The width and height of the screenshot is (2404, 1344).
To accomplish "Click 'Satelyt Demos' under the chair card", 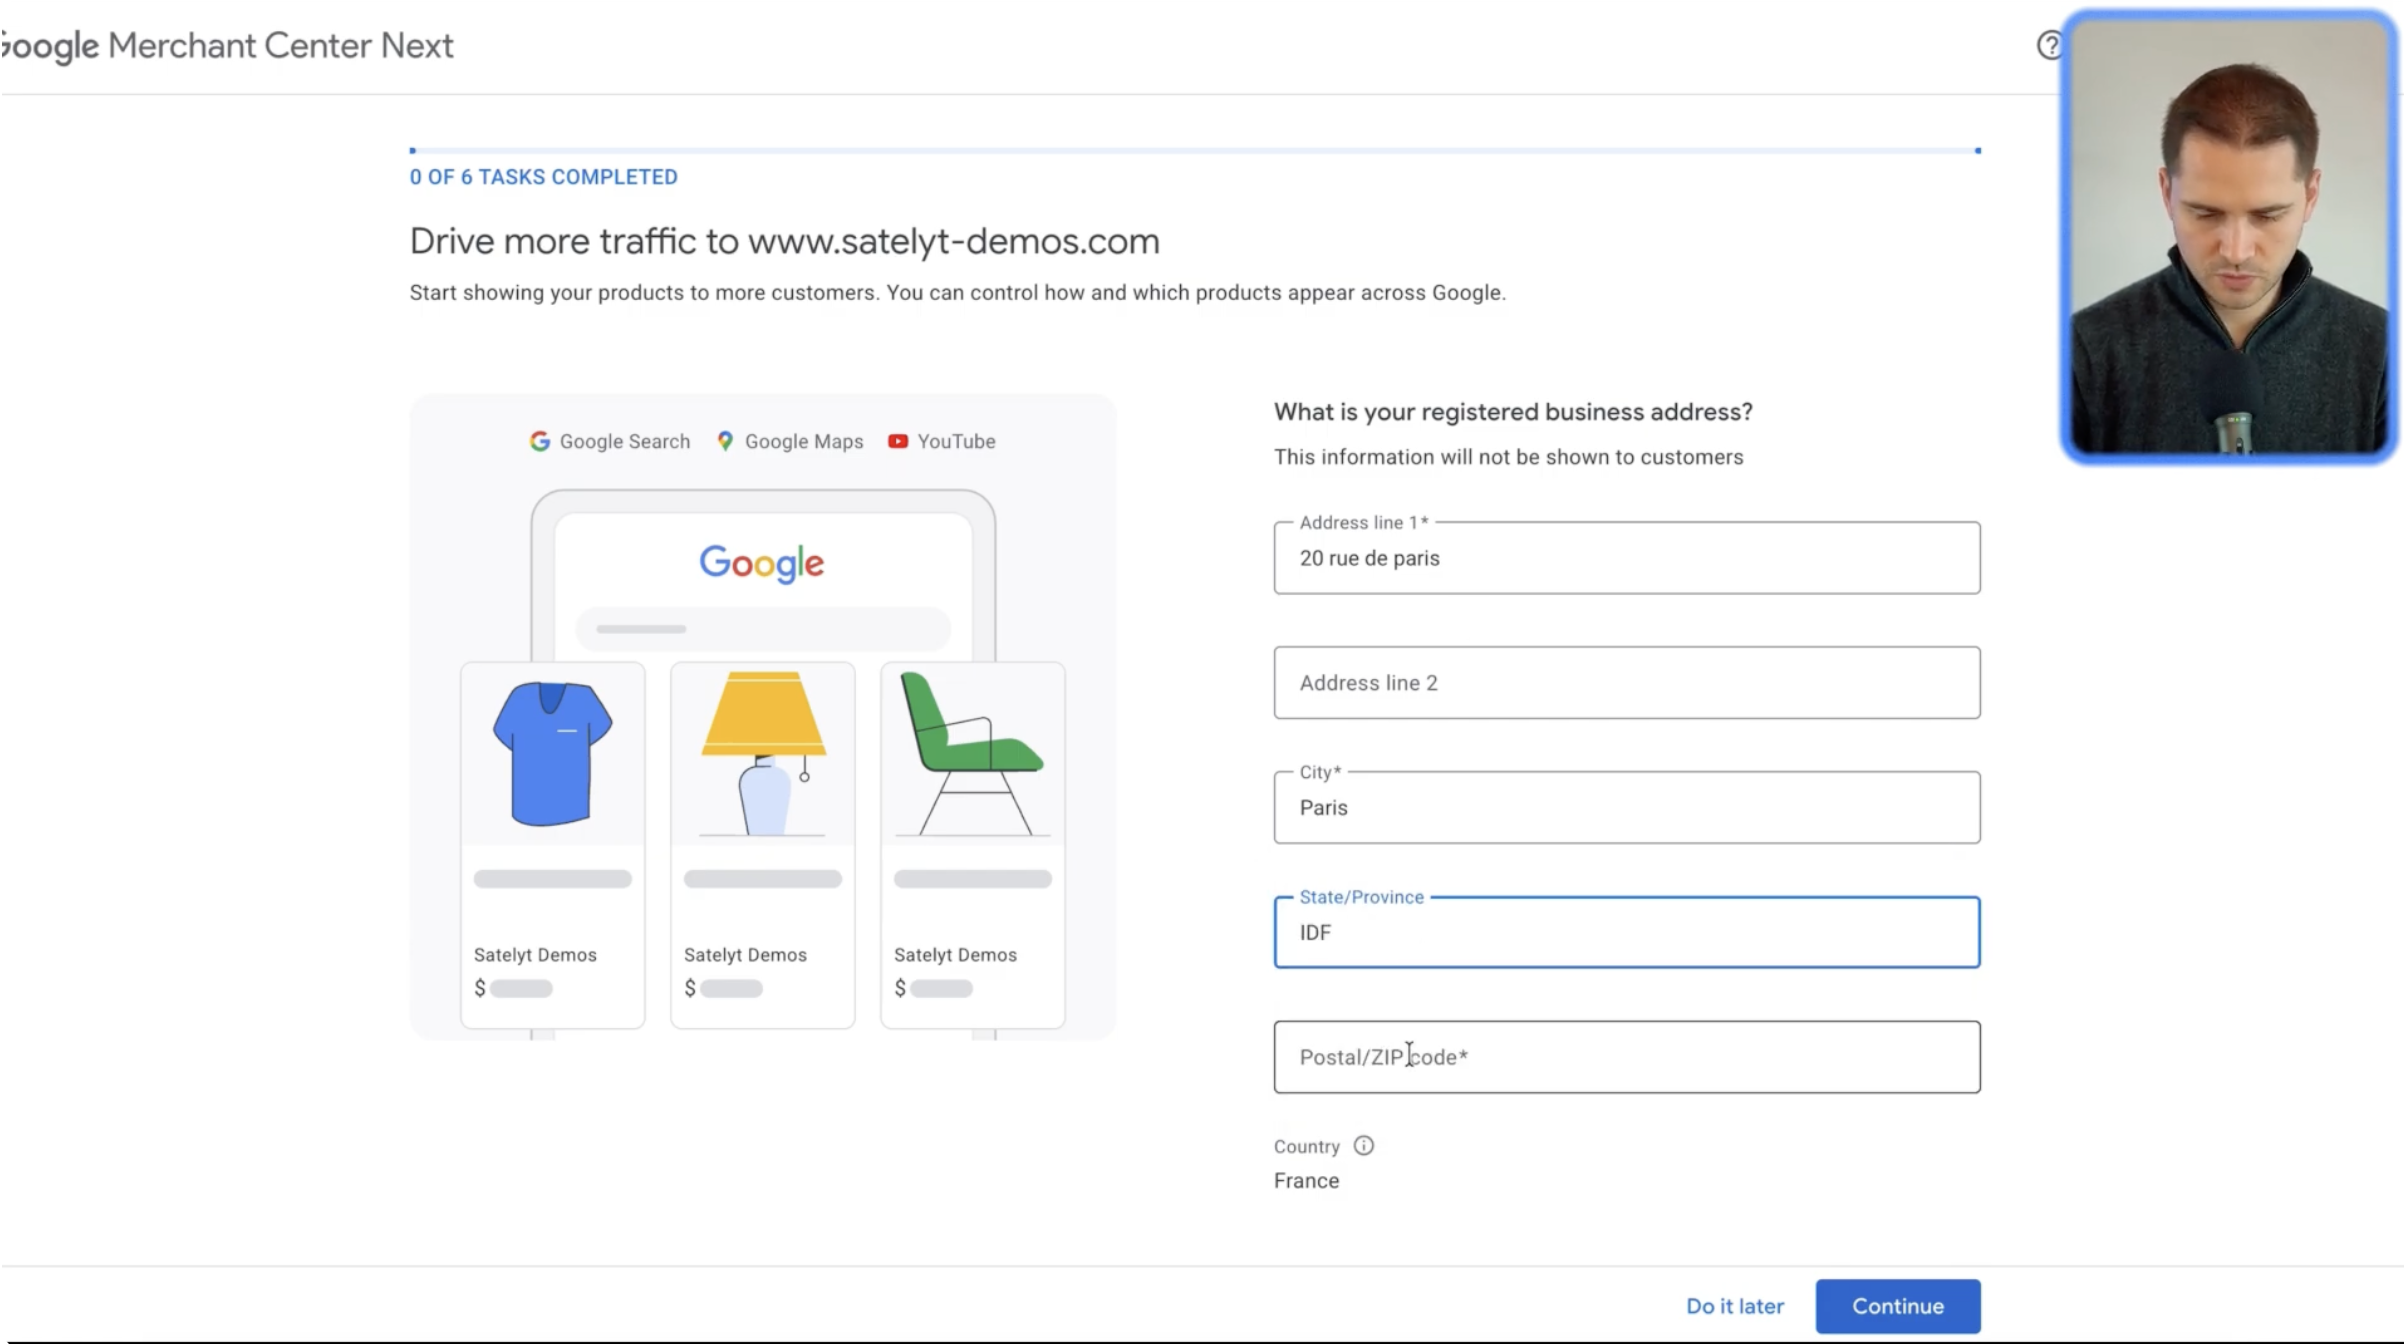I will coord(955,955).
